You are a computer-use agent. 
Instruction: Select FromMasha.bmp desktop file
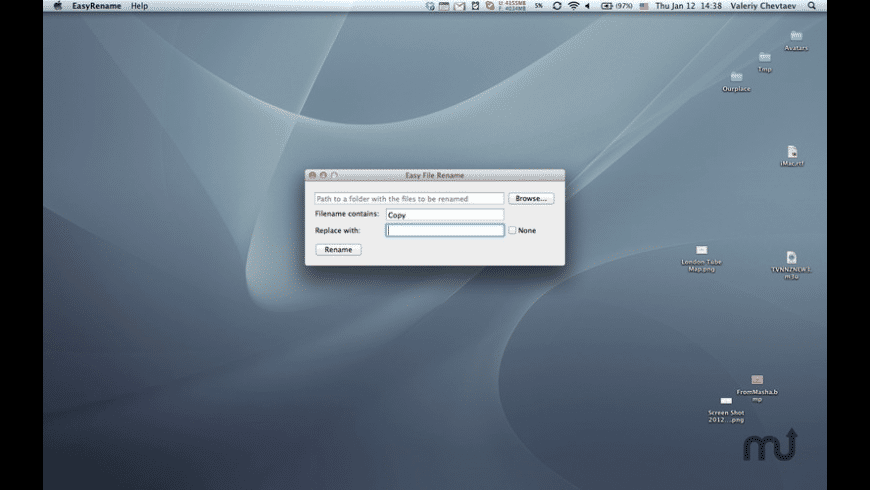(757, 388)
